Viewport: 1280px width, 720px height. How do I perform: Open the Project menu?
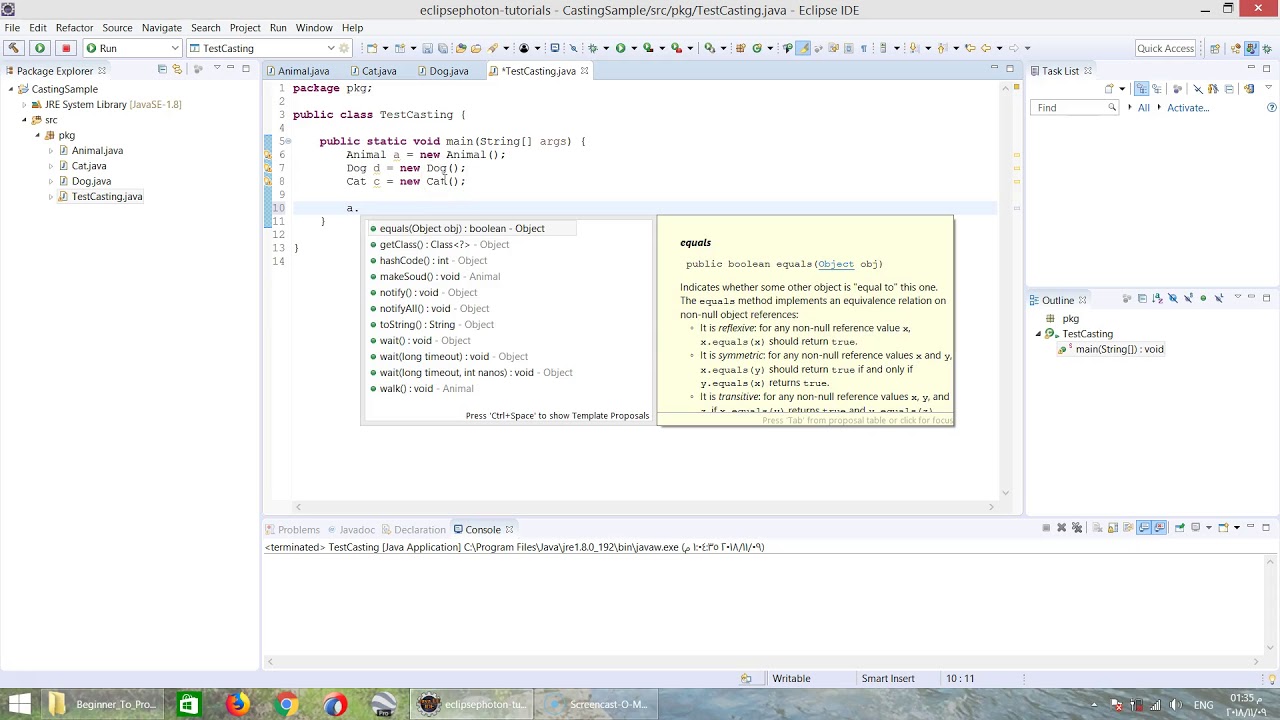245,28
